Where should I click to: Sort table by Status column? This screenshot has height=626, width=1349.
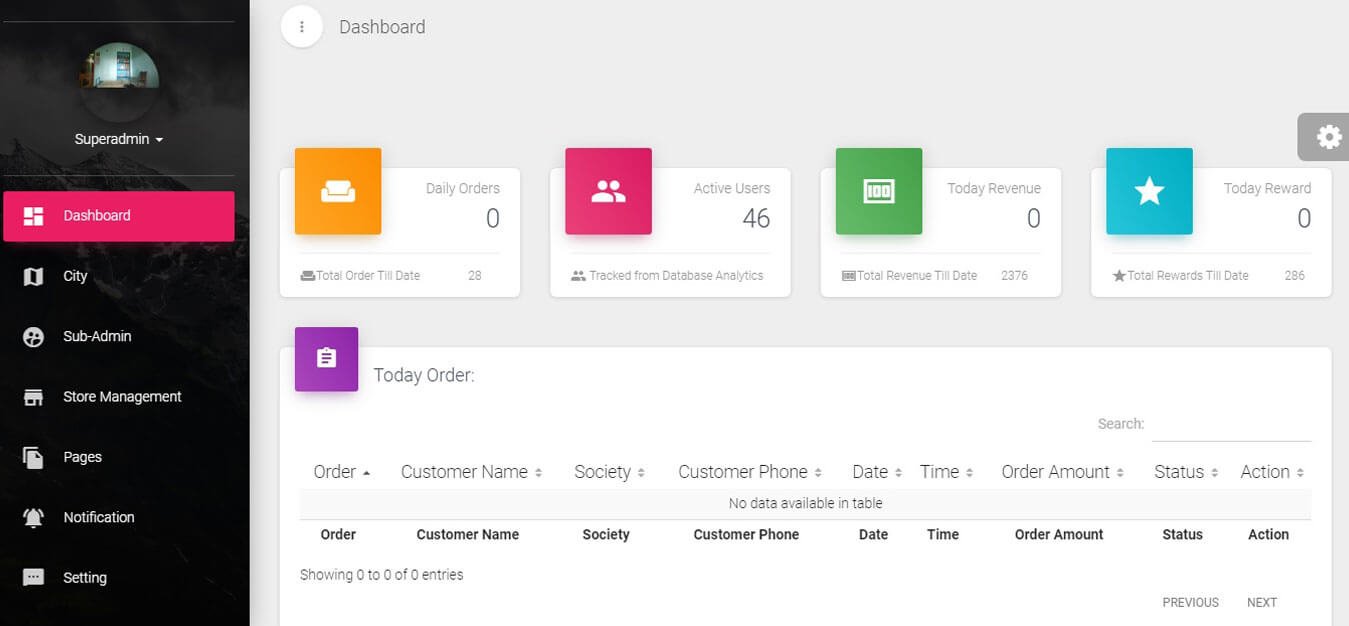coord(1185,472)
